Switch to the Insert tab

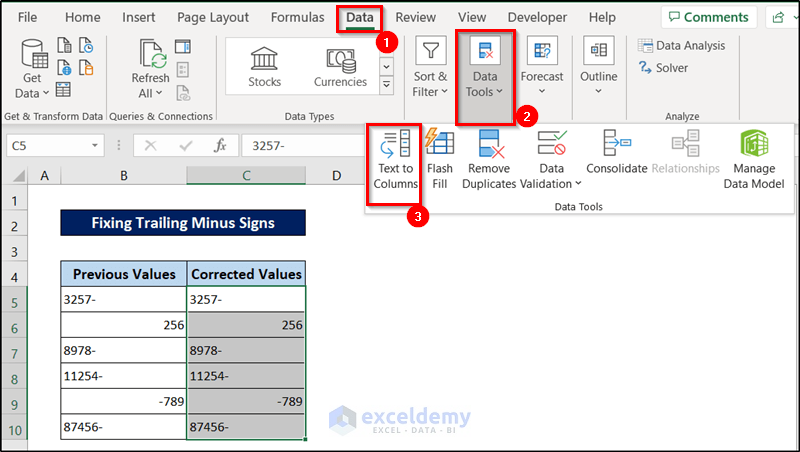138,17
